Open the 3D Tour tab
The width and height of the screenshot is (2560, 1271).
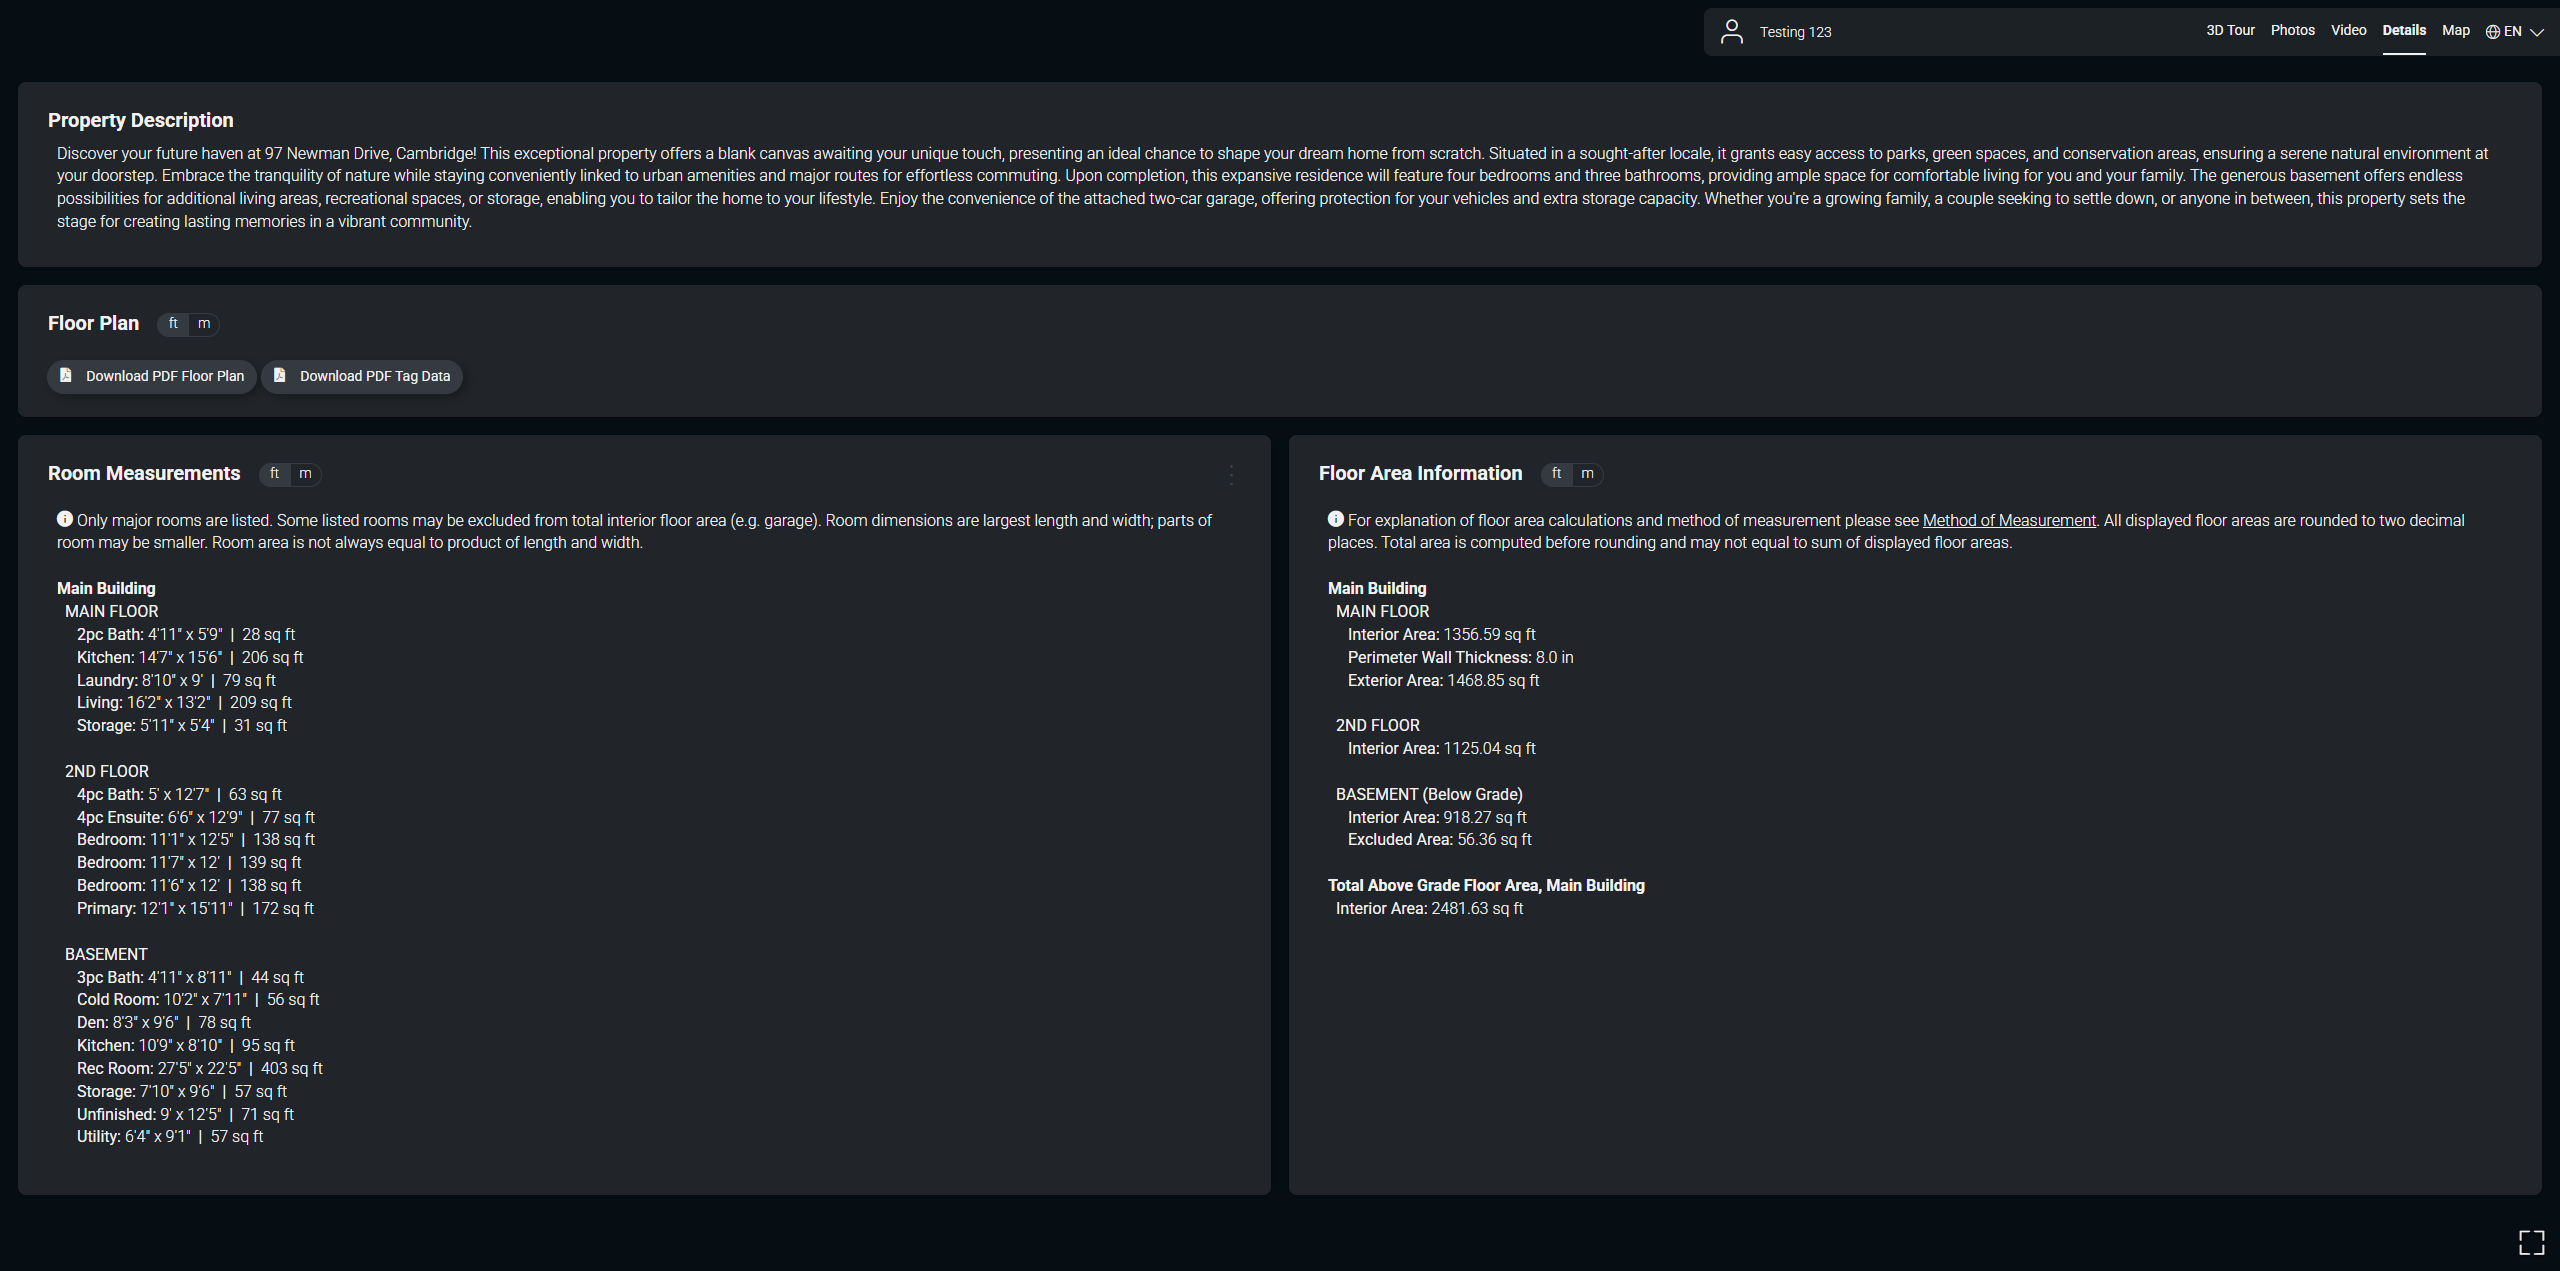2230,31
